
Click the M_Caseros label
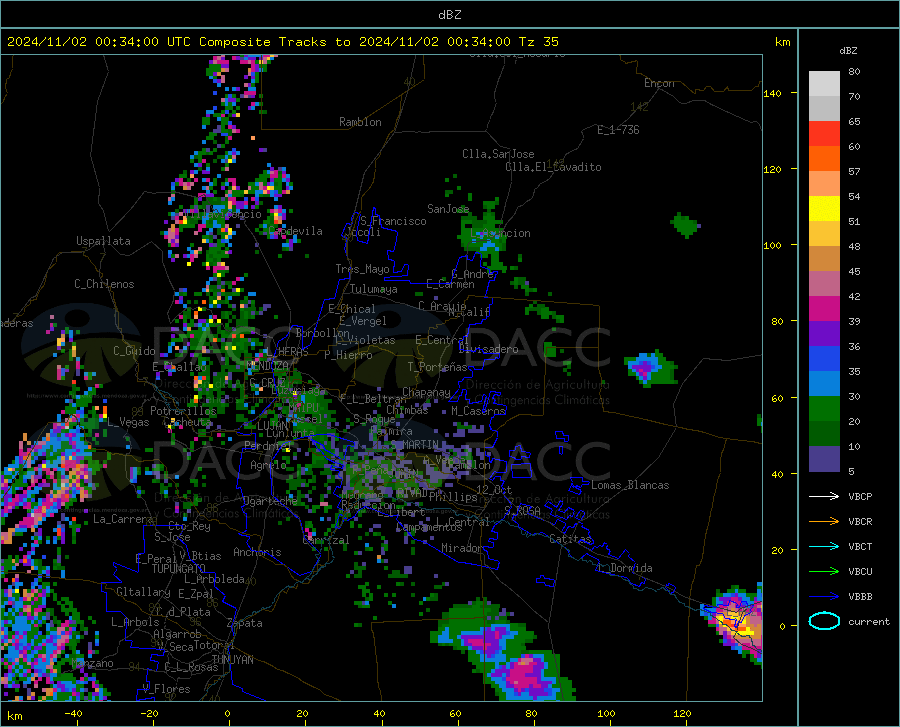click(x=478, y=411)
